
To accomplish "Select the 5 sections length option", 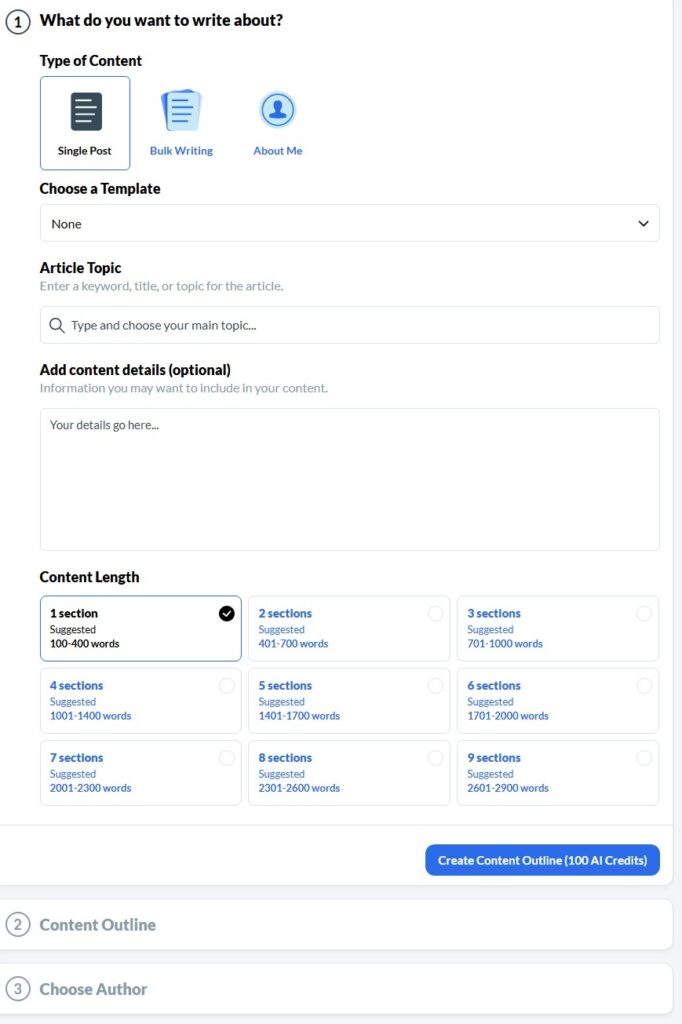I will (349, 700).
